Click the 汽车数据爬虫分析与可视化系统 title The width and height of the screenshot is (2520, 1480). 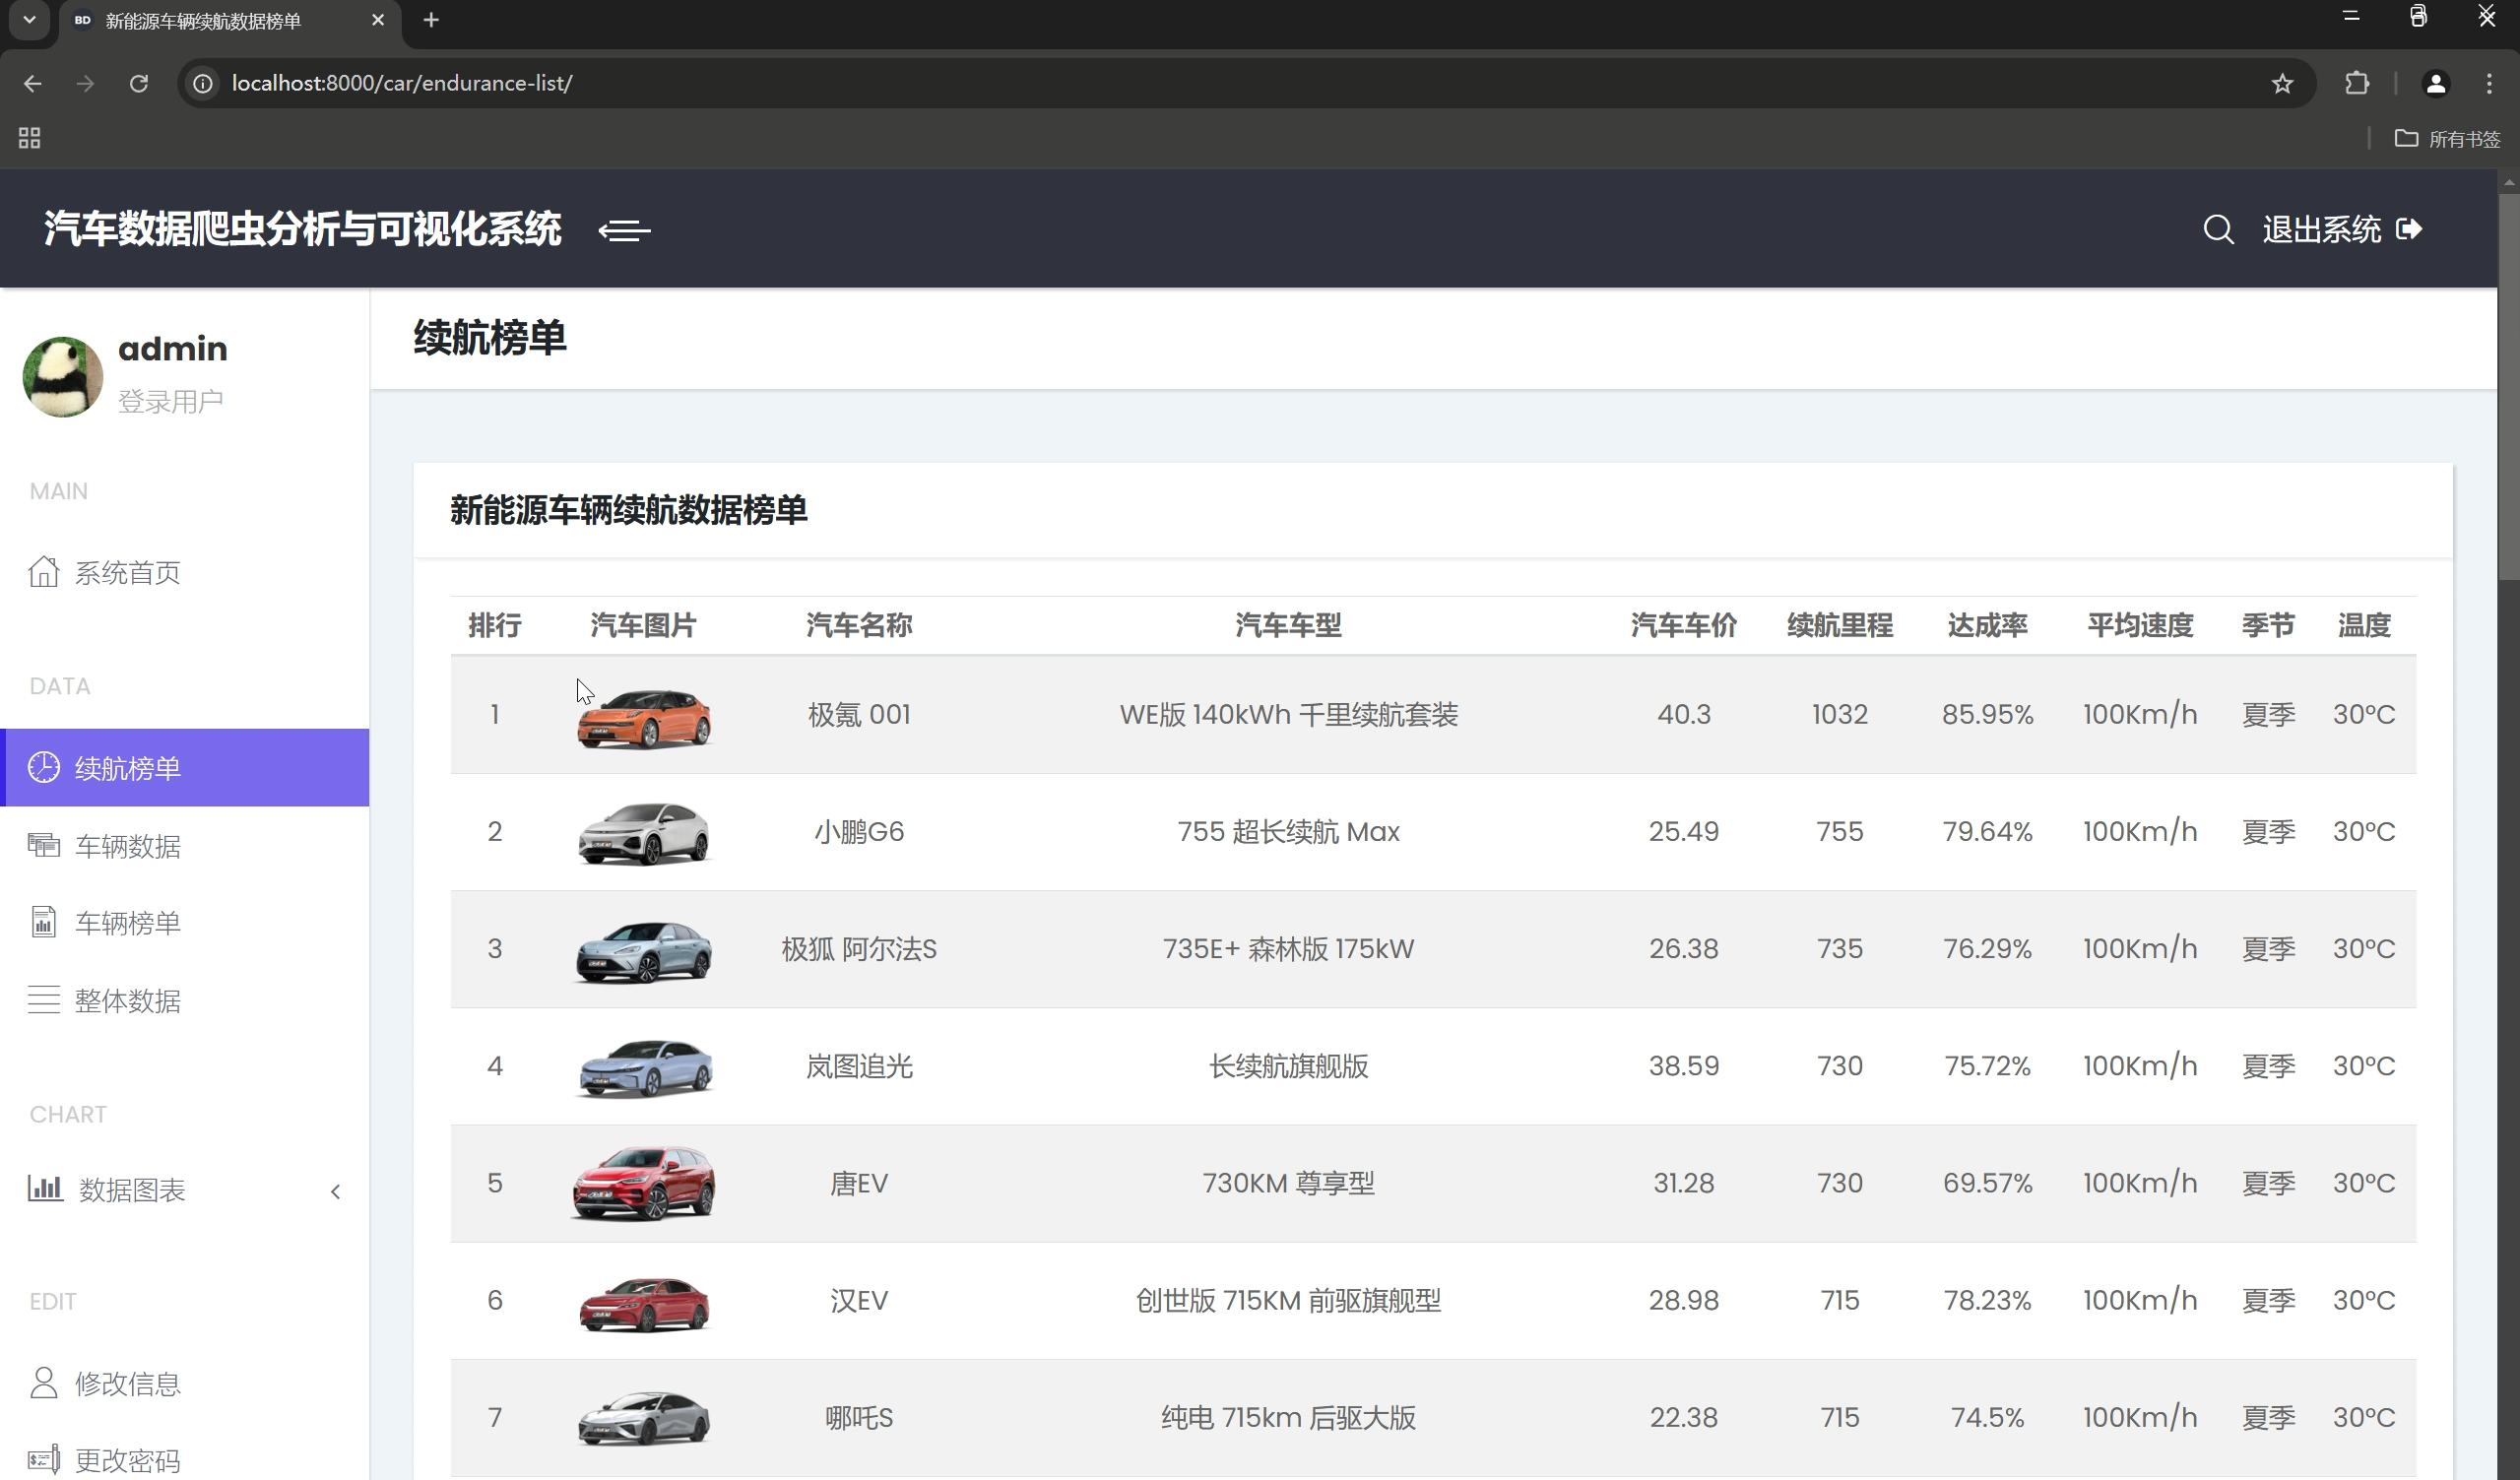pyautogui.click(x=303, y=229)
